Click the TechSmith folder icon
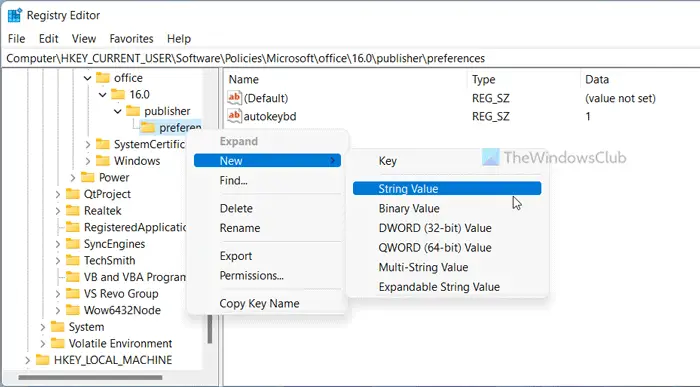 coord(72,260)
